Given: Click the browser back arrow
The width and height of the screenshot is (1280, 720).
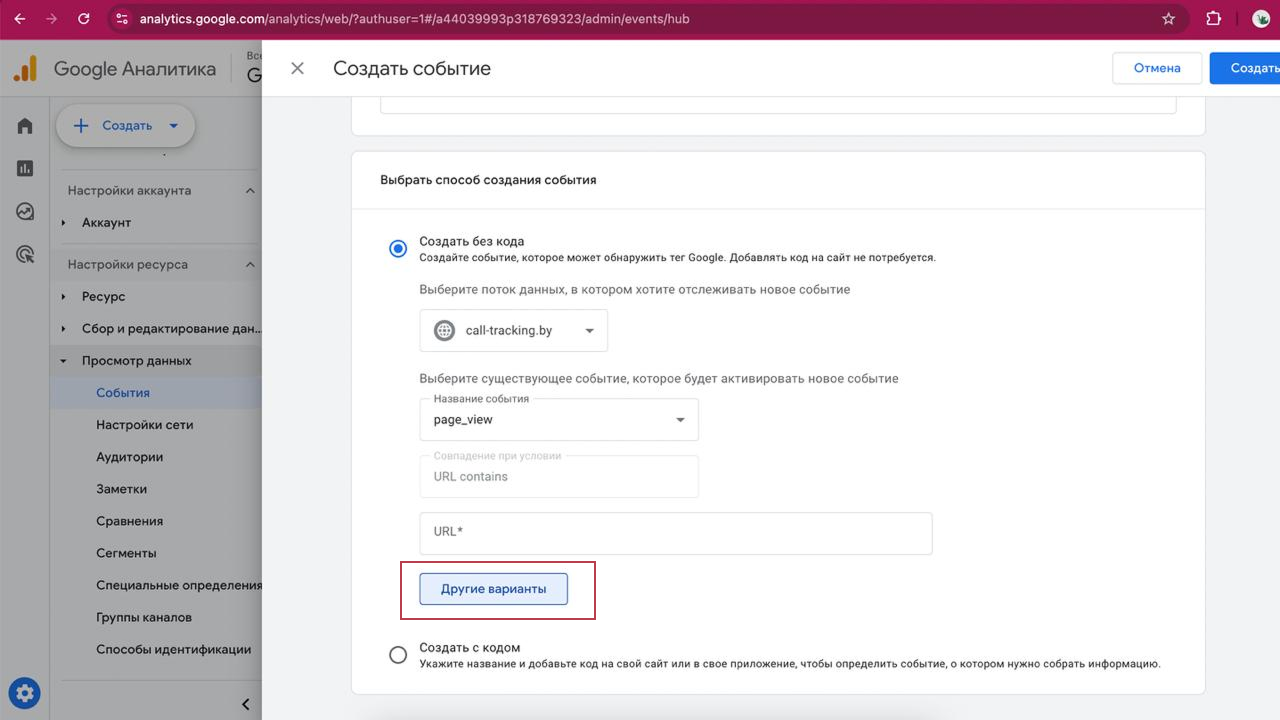Looking at the screenshot, I should click(20, 19).
